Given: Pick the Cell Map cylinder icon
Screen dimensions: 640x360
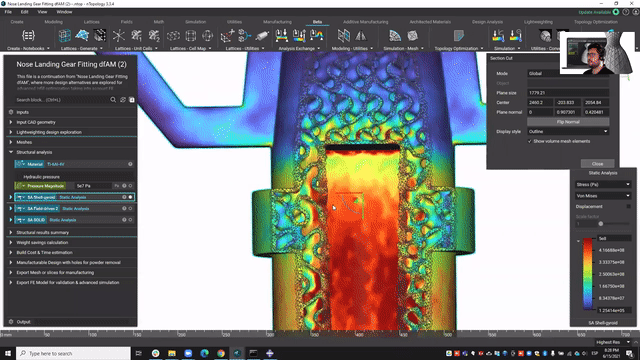Looking at the screenshot, I should 191,36.
